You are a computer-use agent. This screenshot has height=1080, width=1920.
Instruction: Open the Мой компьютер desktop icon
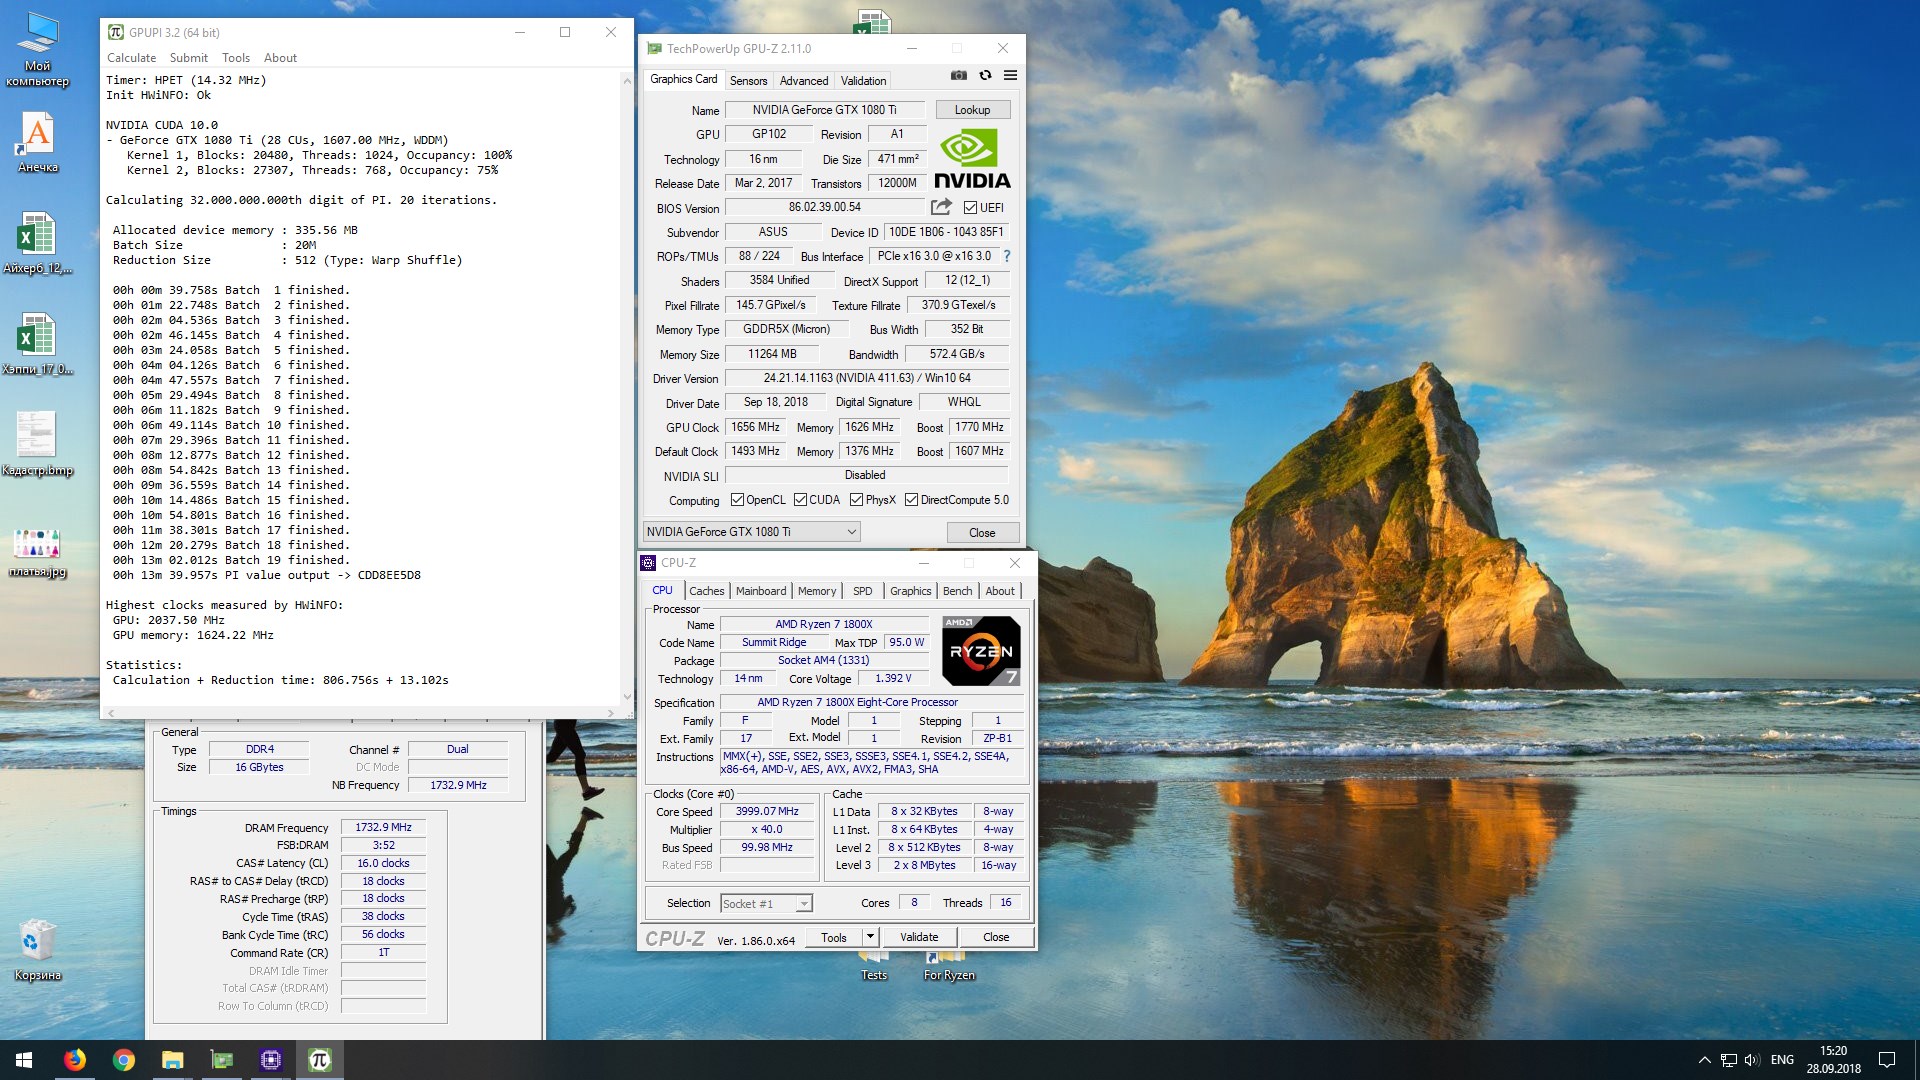38,49
